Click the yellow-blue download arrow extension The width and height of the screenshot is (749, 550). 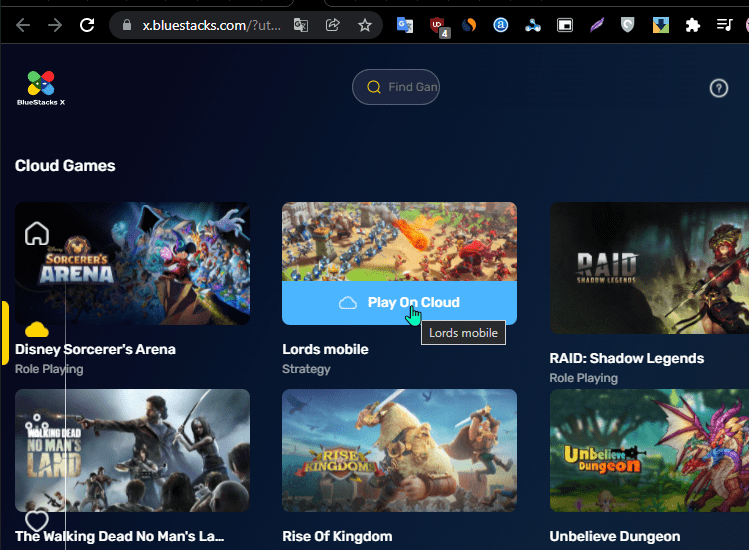coord(661,25)
